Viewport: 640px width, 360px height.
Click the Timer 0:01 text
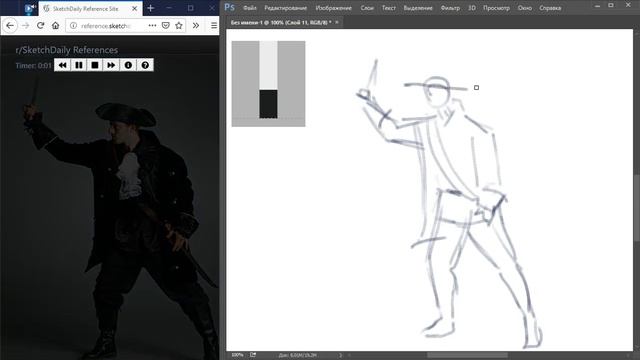pos(33,65)
